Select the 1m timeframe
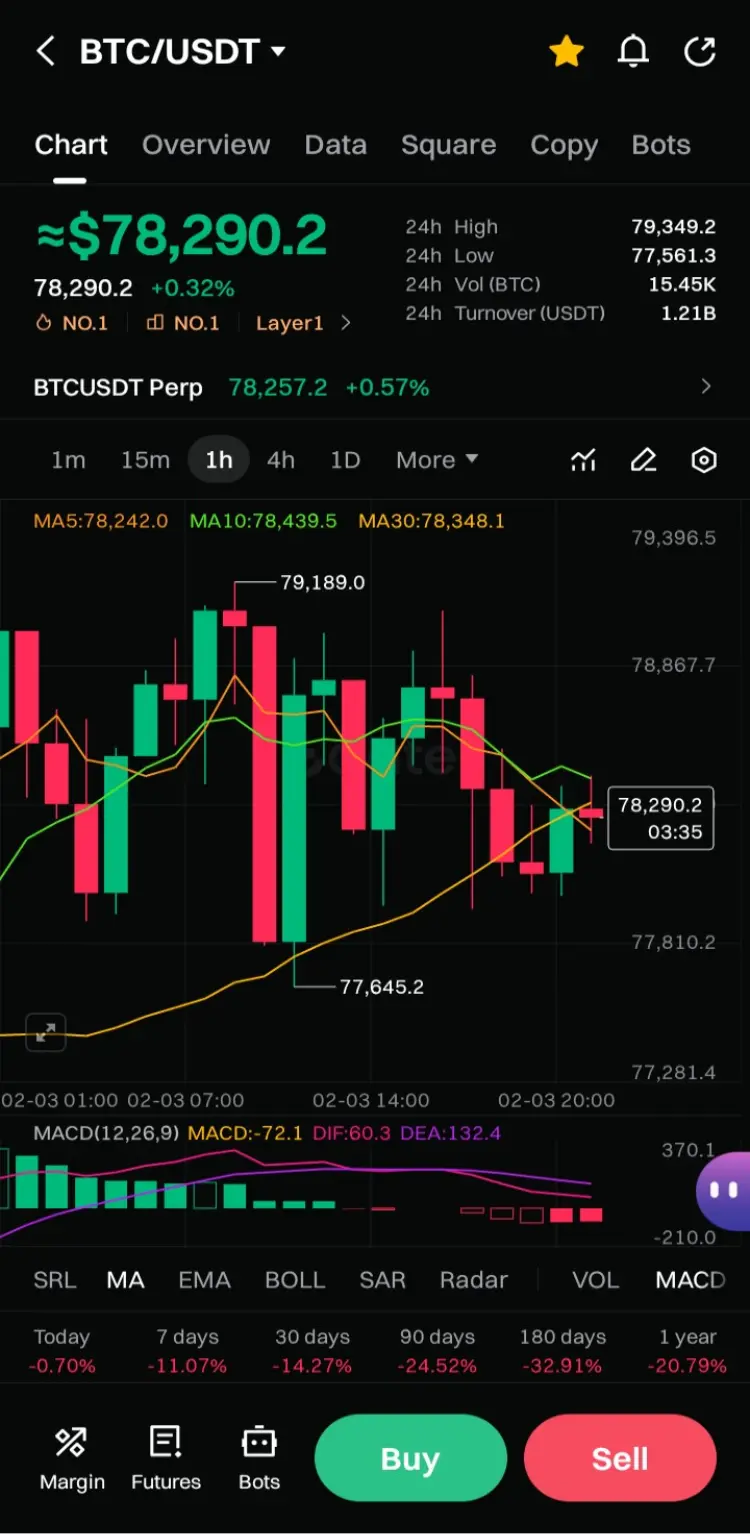Image resolution: width=750 pixels, height=1534 pixels. (68, 460)
